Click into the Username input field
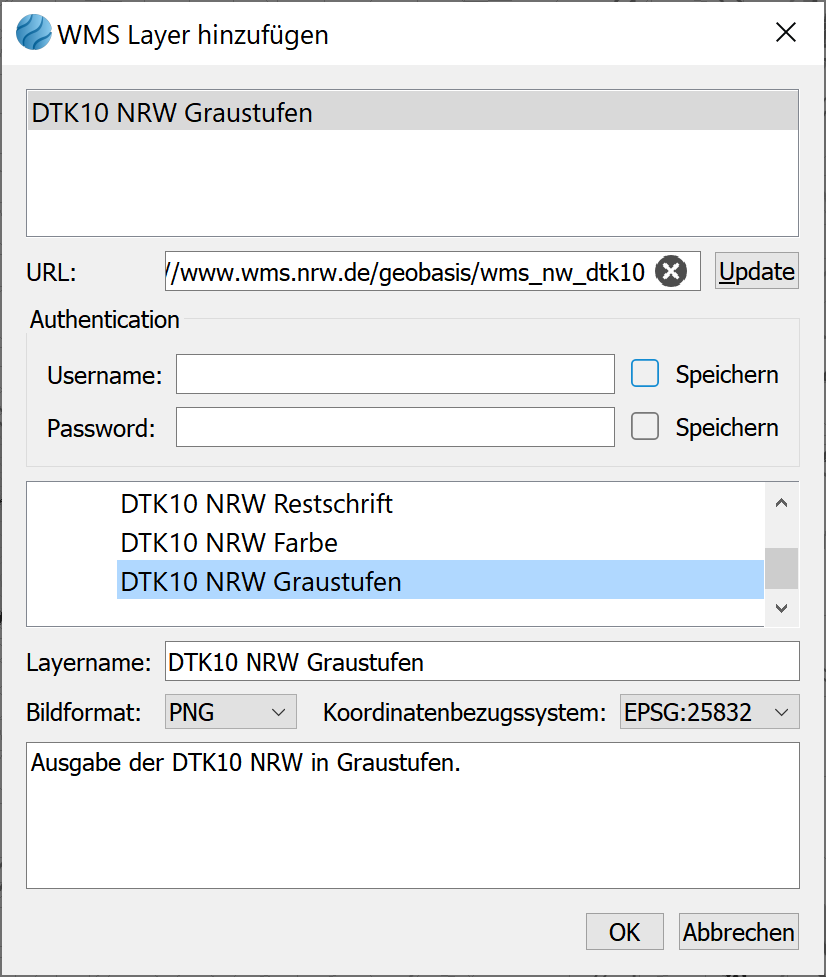This screenshot has height=977, width=826. 395,374
